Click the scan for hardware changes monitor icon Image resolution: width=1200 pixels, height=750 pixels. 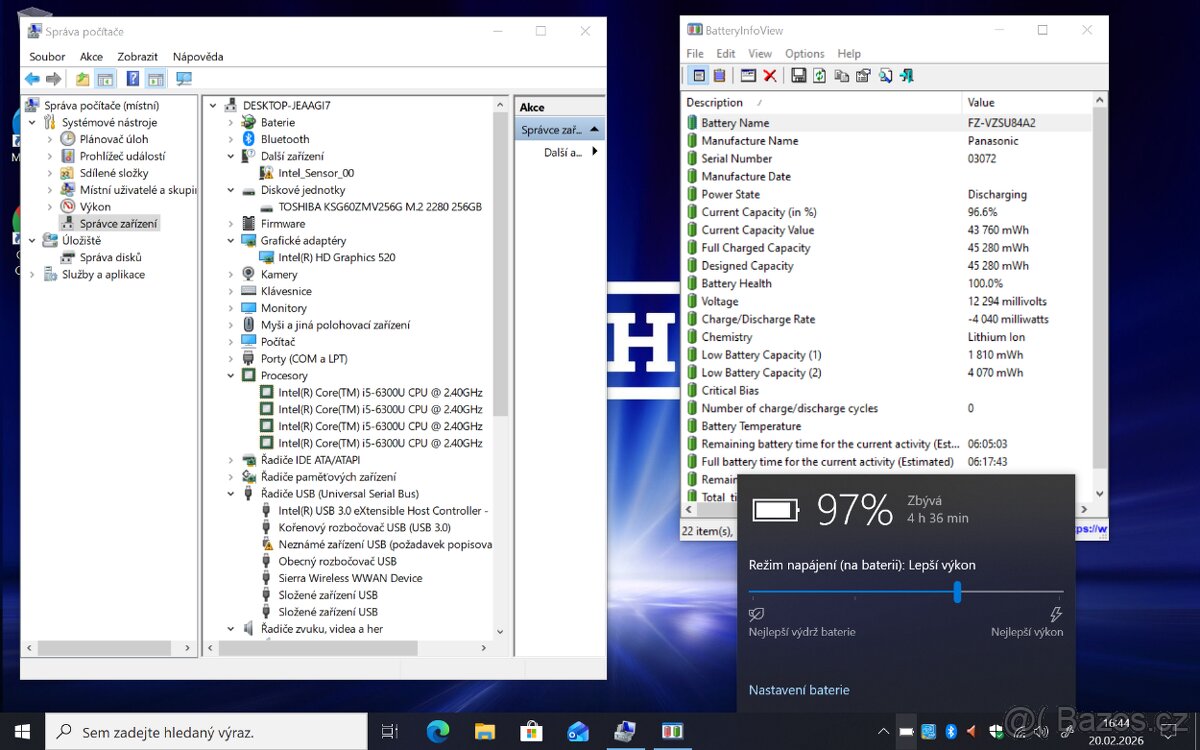[x=183, y=79]
